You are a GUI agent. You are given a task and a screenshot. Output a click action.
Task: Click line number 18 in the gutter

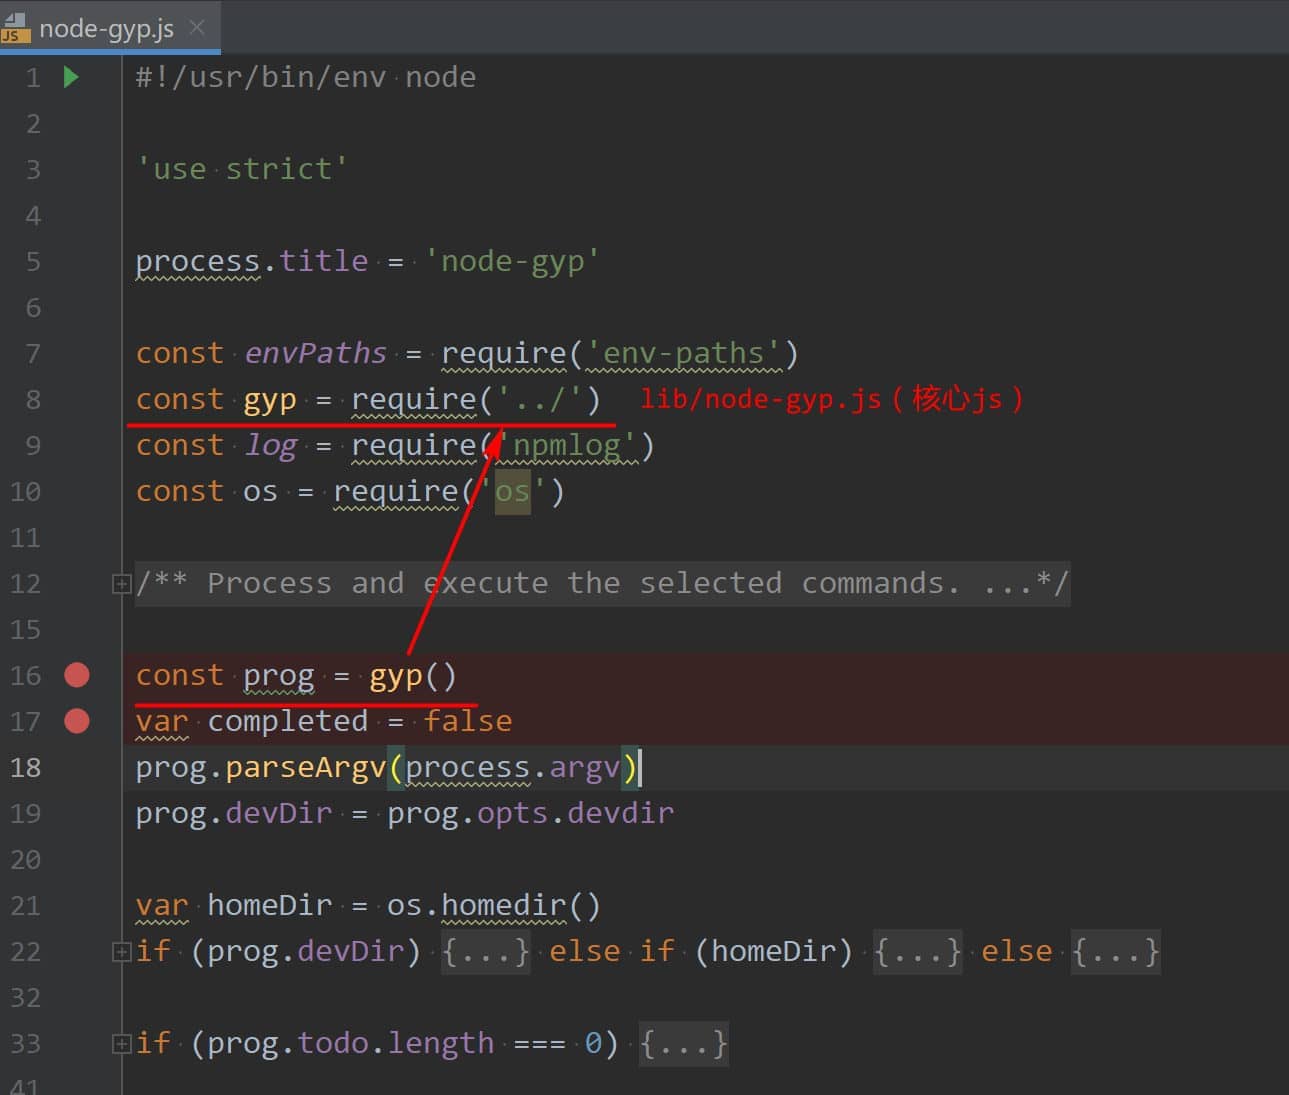tap(26, 767)
